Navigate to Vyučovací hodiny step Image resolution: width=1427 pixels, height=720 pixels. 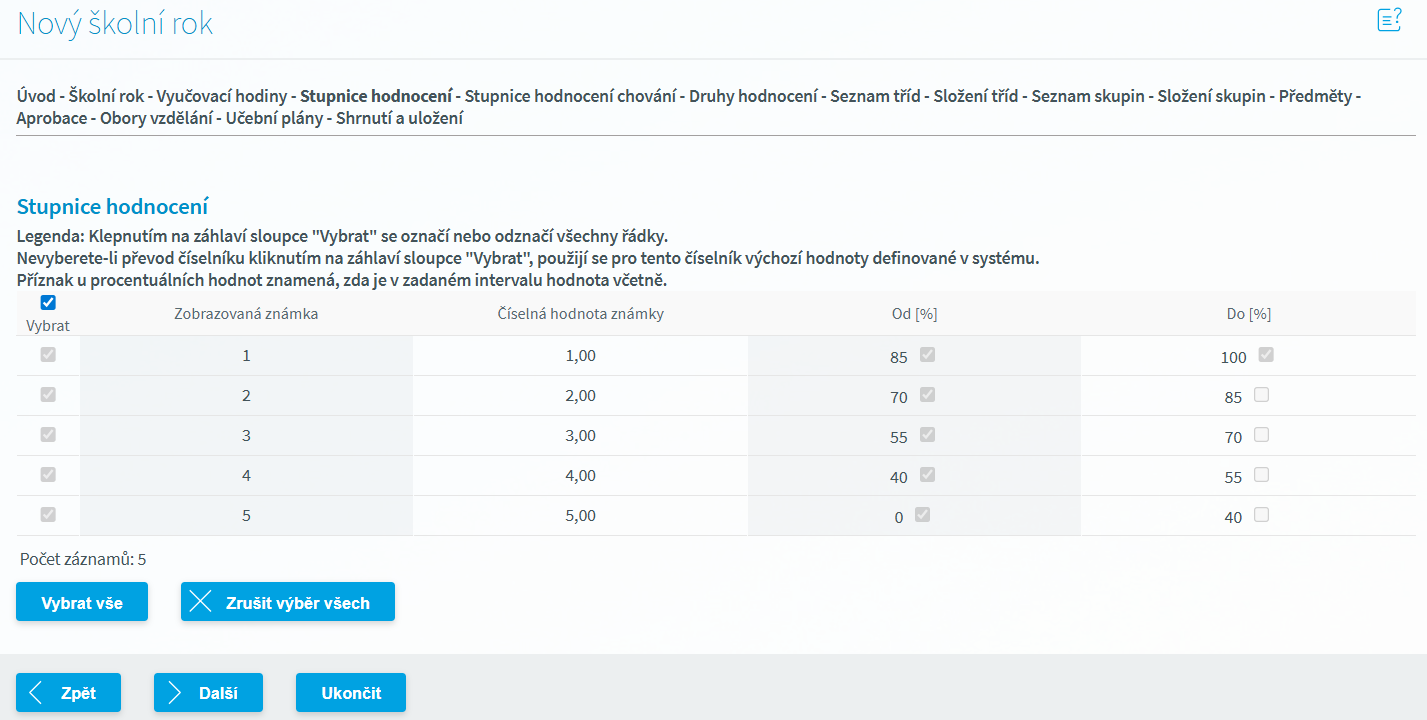click(222, 97)
